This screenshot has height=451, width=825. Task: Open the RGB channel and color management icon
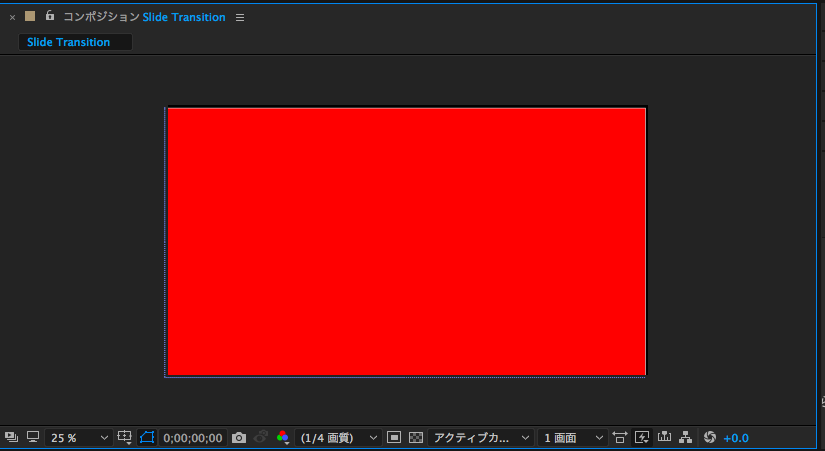[283, 437]
